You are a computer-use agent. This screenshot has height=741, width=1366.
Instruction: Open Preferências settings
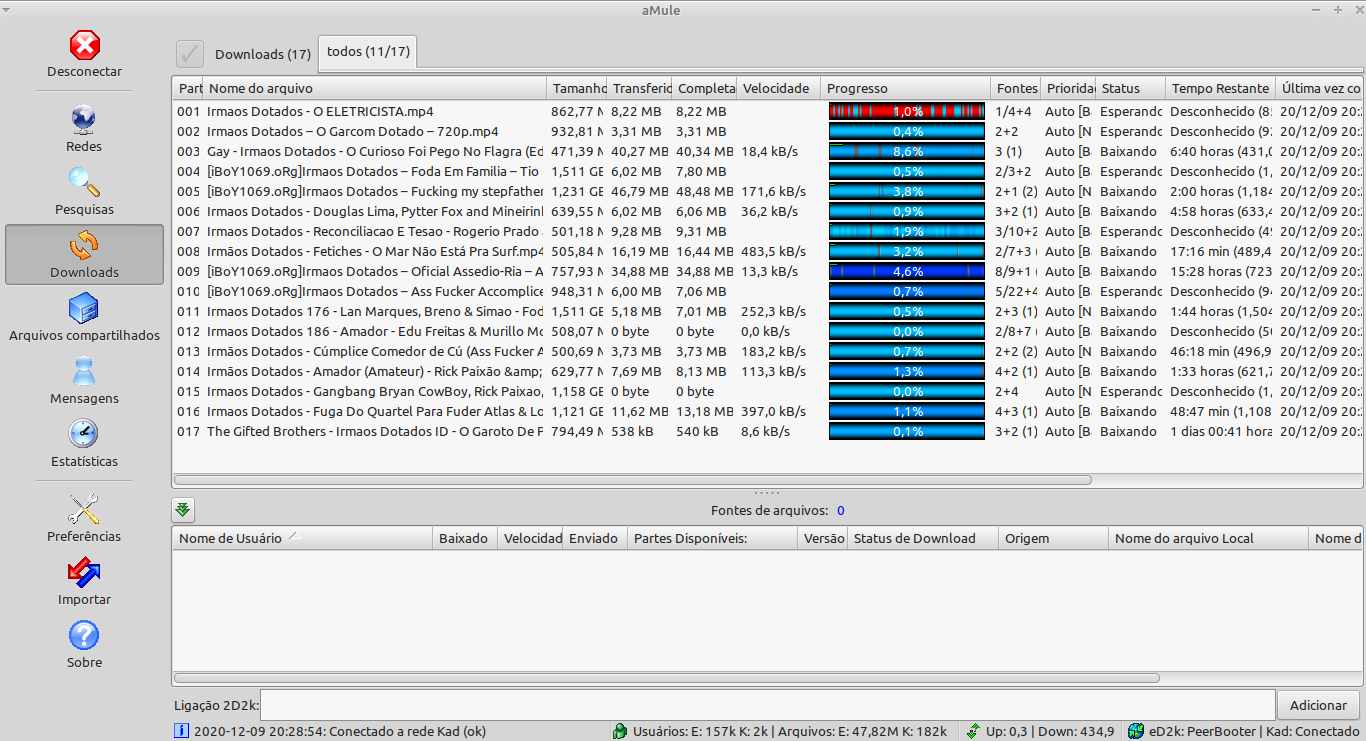click(84, 511)
